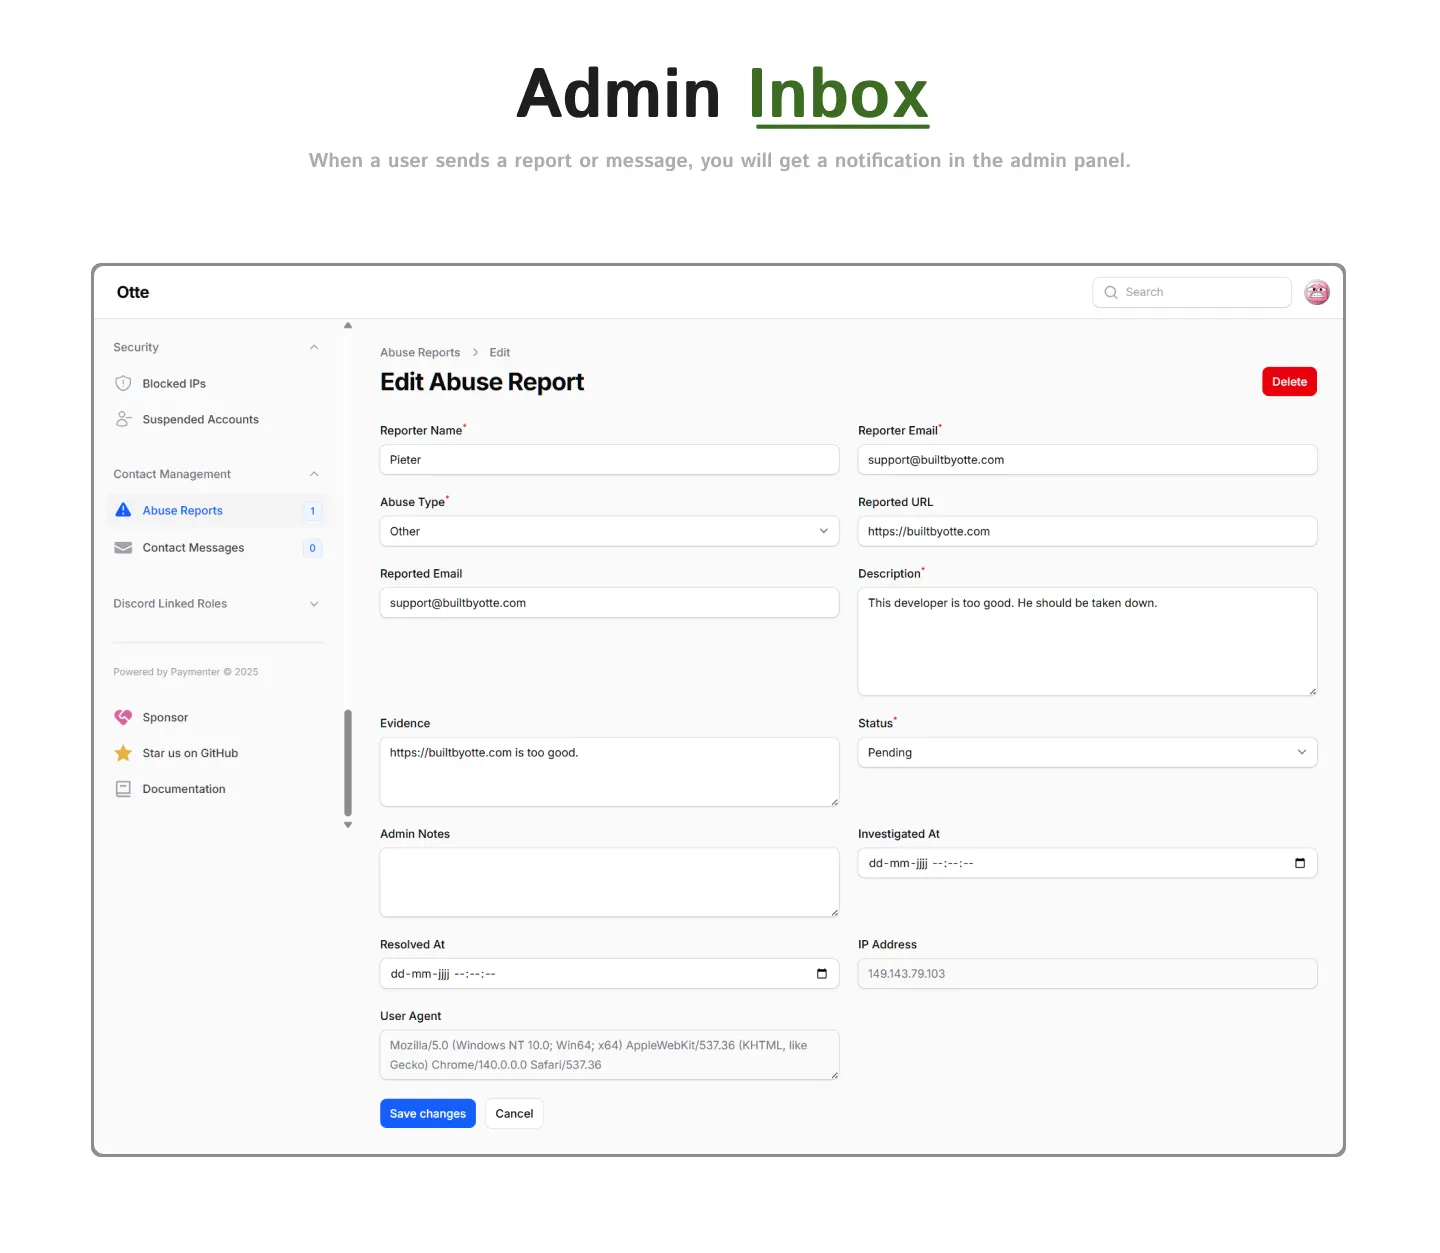Open calendar picker for Investigated At

click(x=1300, y=863)
